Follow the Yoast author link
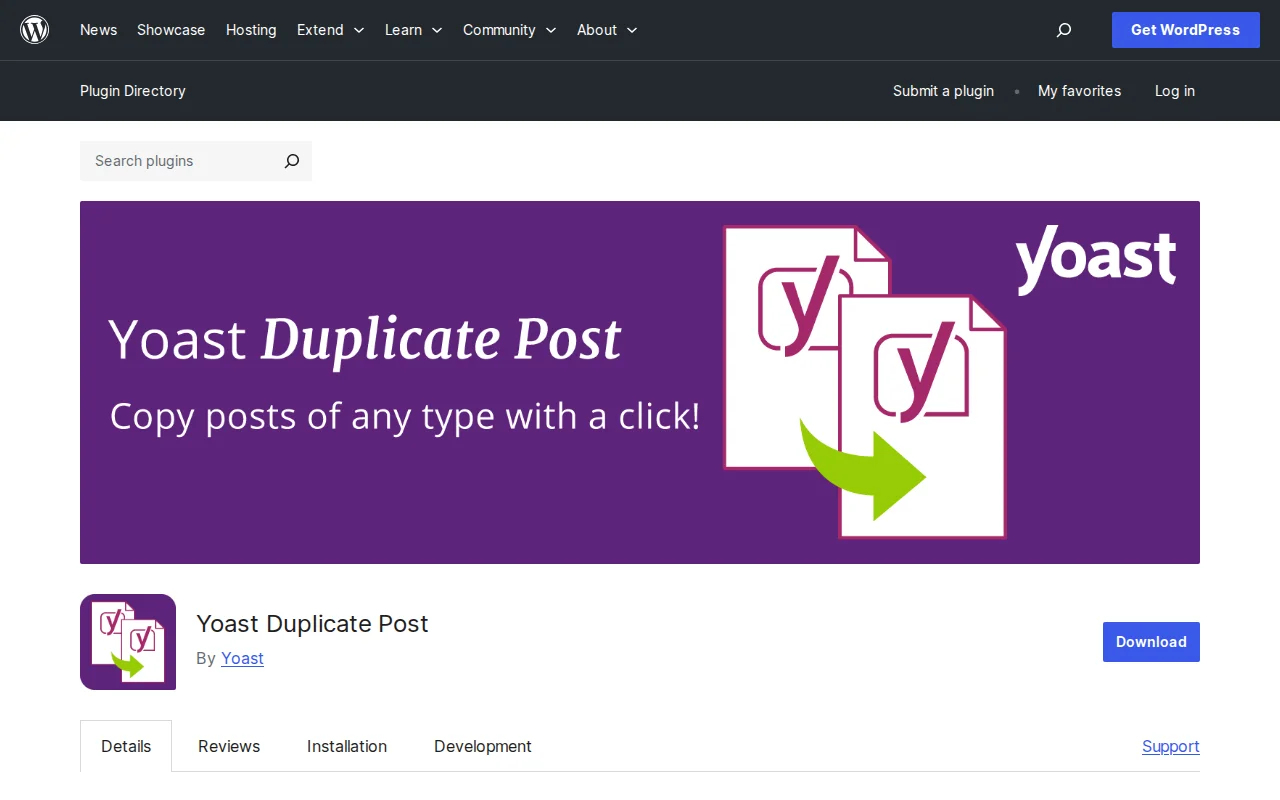Screen dimensions: 1280x800 (242, 658)
